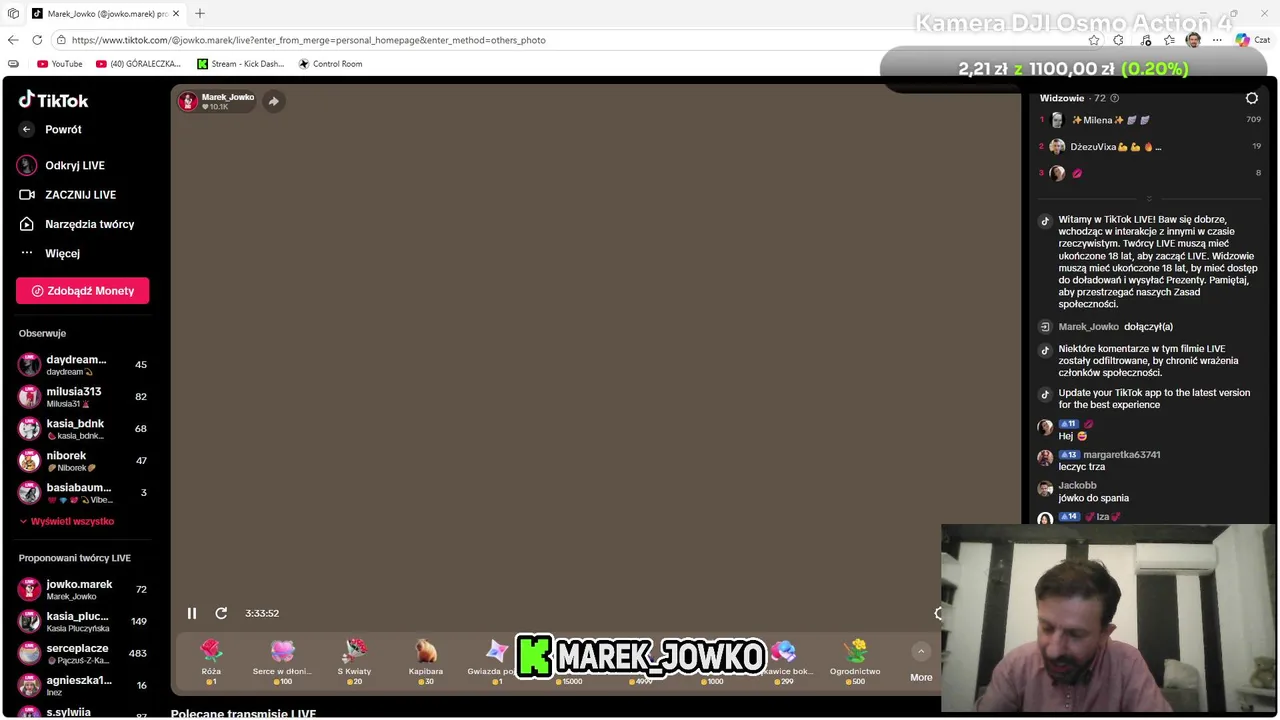Send the Gwiazda gift
Viewport: 1280px width, 720px height.
(493, 662)
